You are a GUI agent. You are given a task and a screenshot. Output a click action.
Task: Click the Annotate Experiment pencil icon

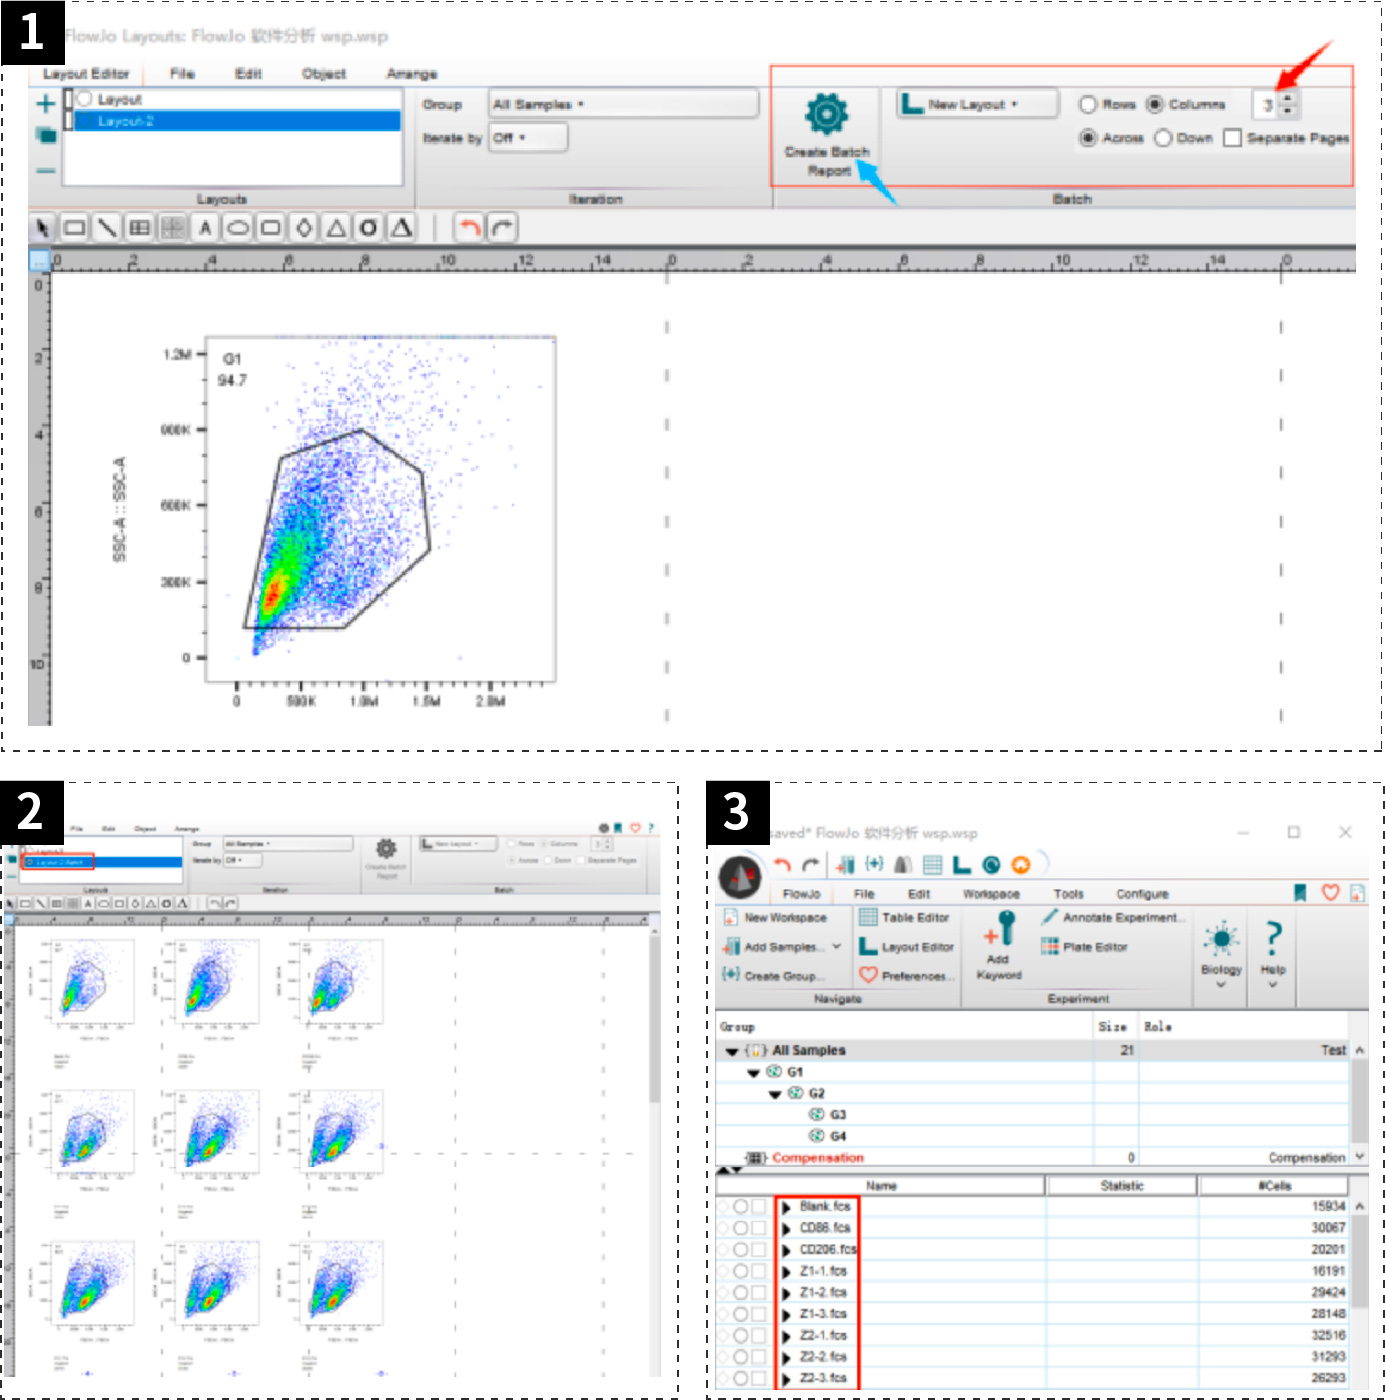coord(1049,916)
